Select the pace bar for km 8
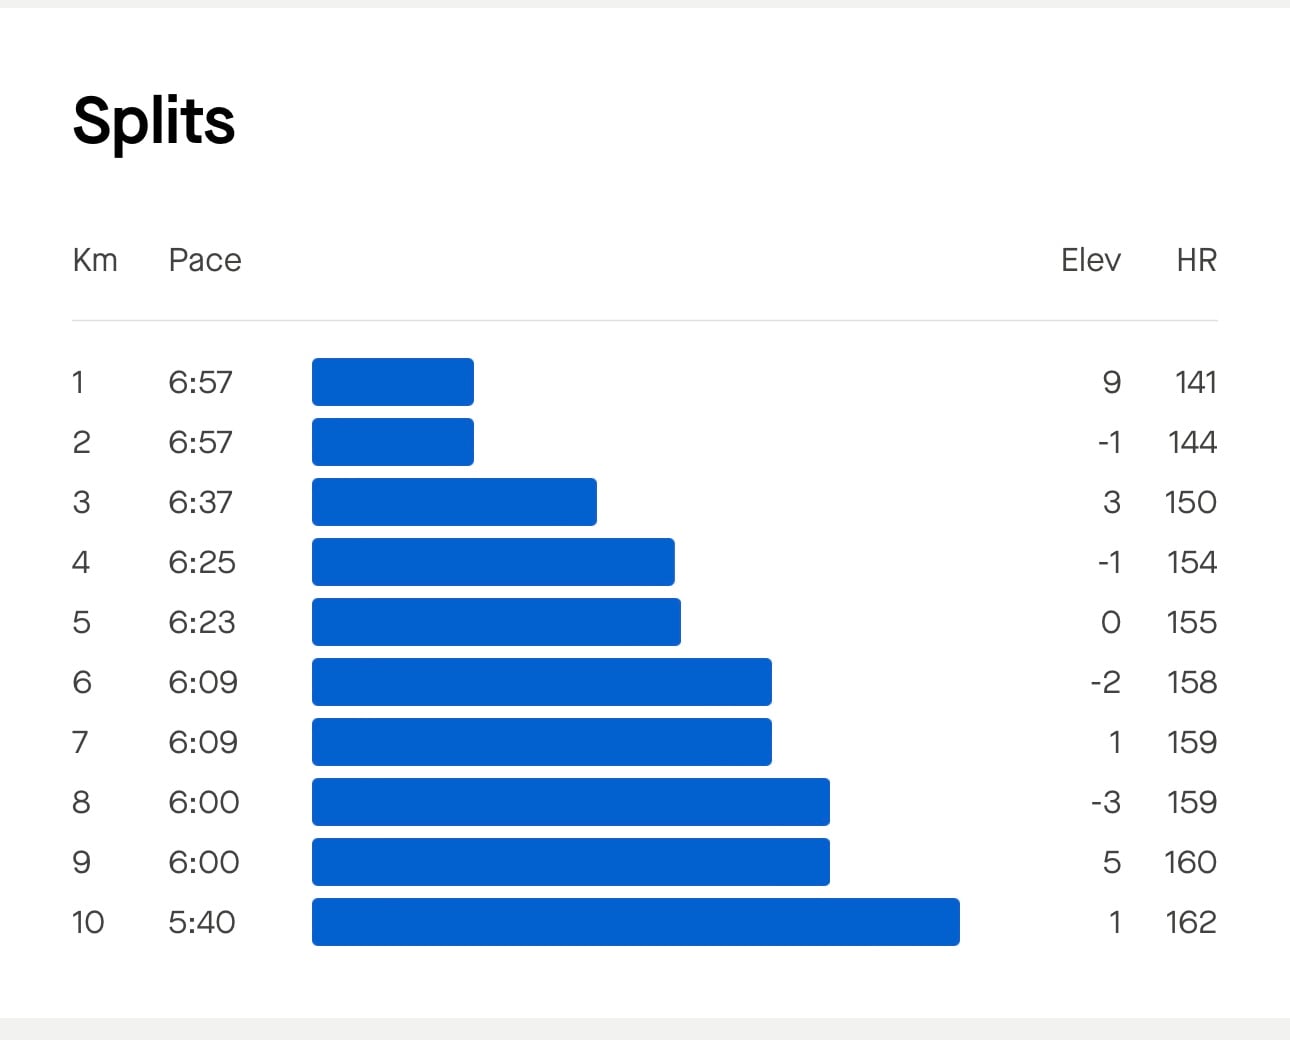Image resolution: width=1290 pixels, height=1040 pixels. tap(571, 802)
